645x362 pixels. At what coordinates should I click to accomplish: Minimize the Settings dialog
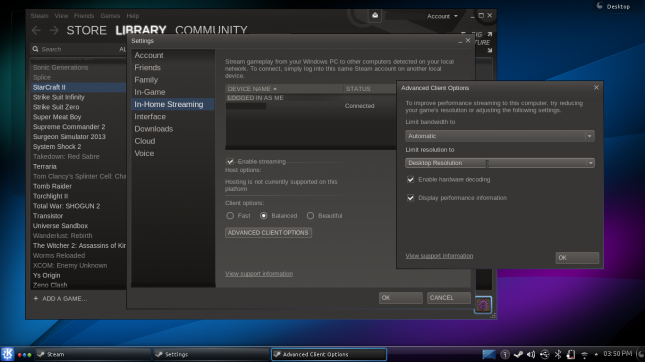point(460,41)
